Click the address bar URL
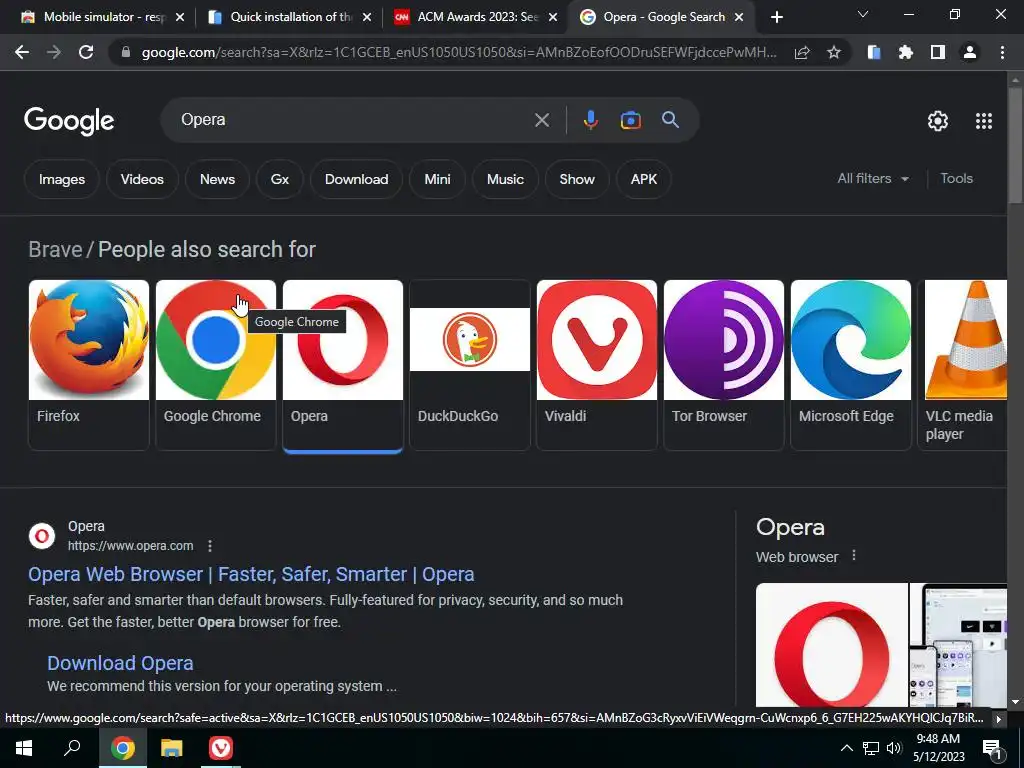Viewport: 1024px width, 768px height. pos(458,52)
